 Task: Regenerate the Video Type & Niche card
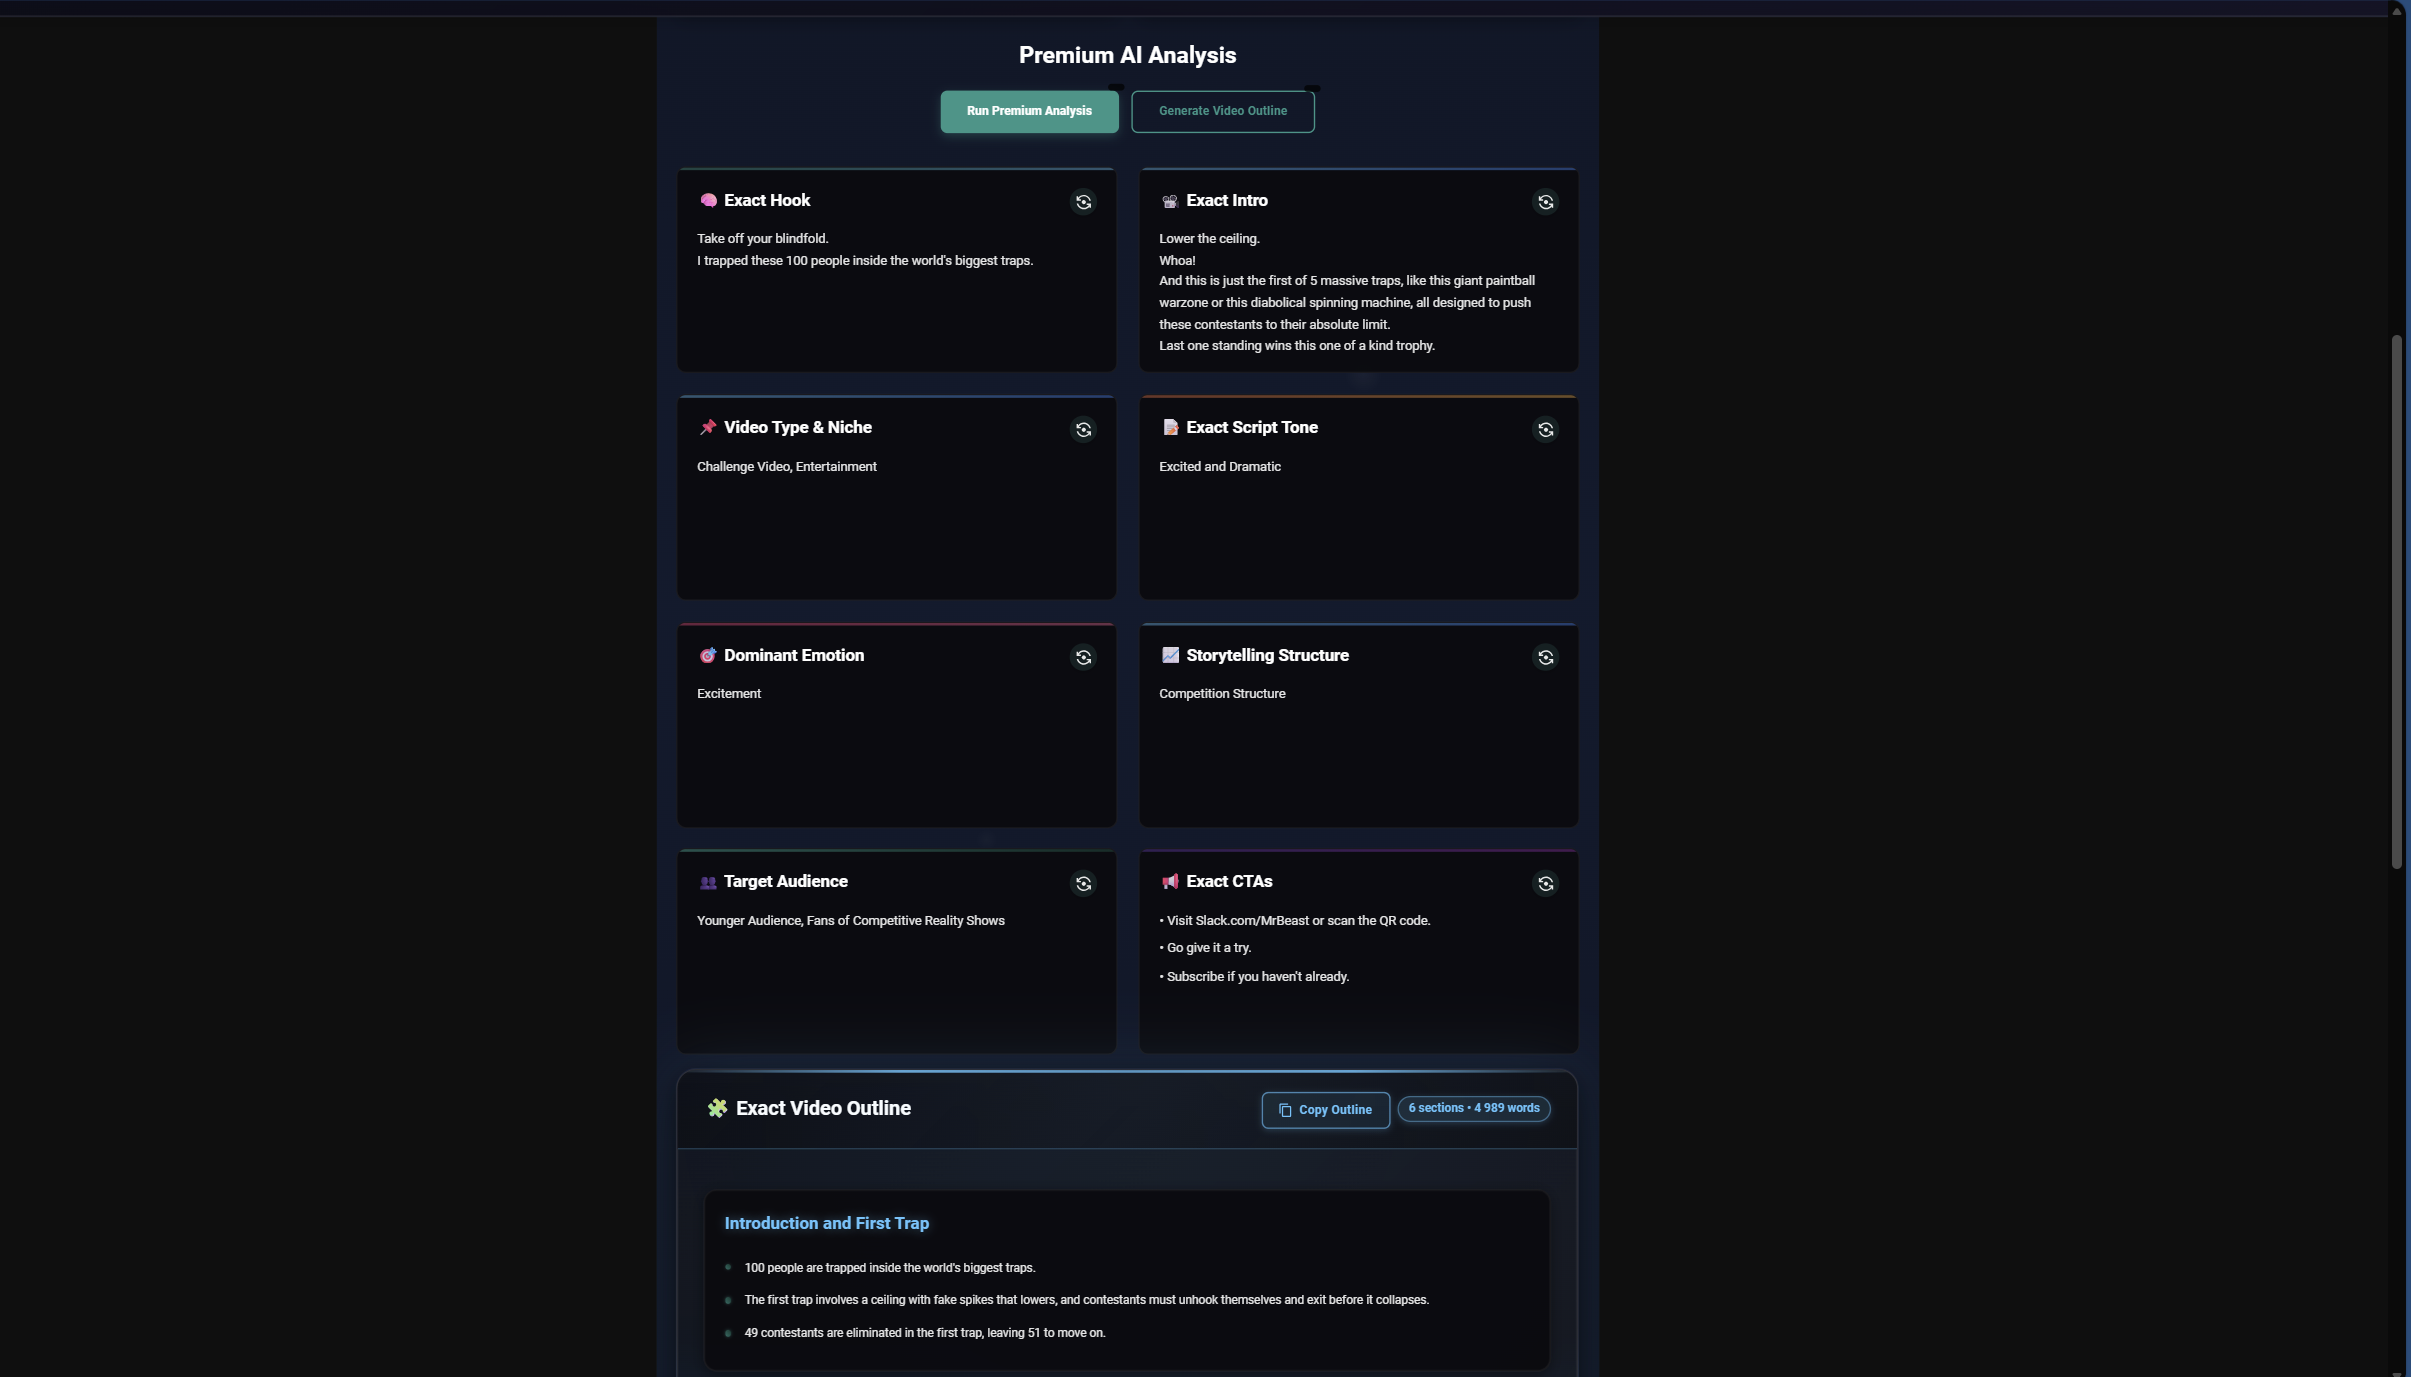pos(1085,429)
